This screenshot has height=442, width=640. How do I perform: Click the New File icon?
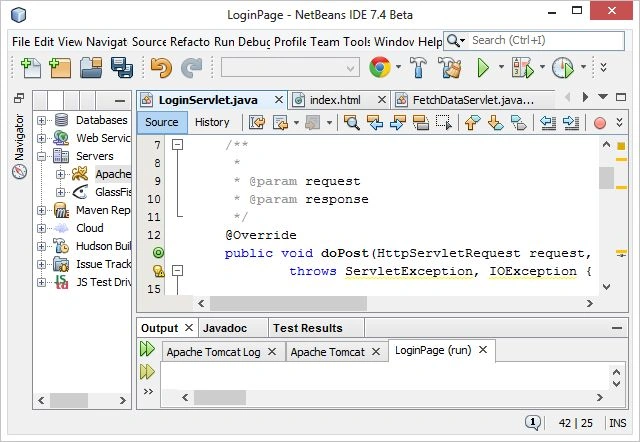tap(30, 68)
